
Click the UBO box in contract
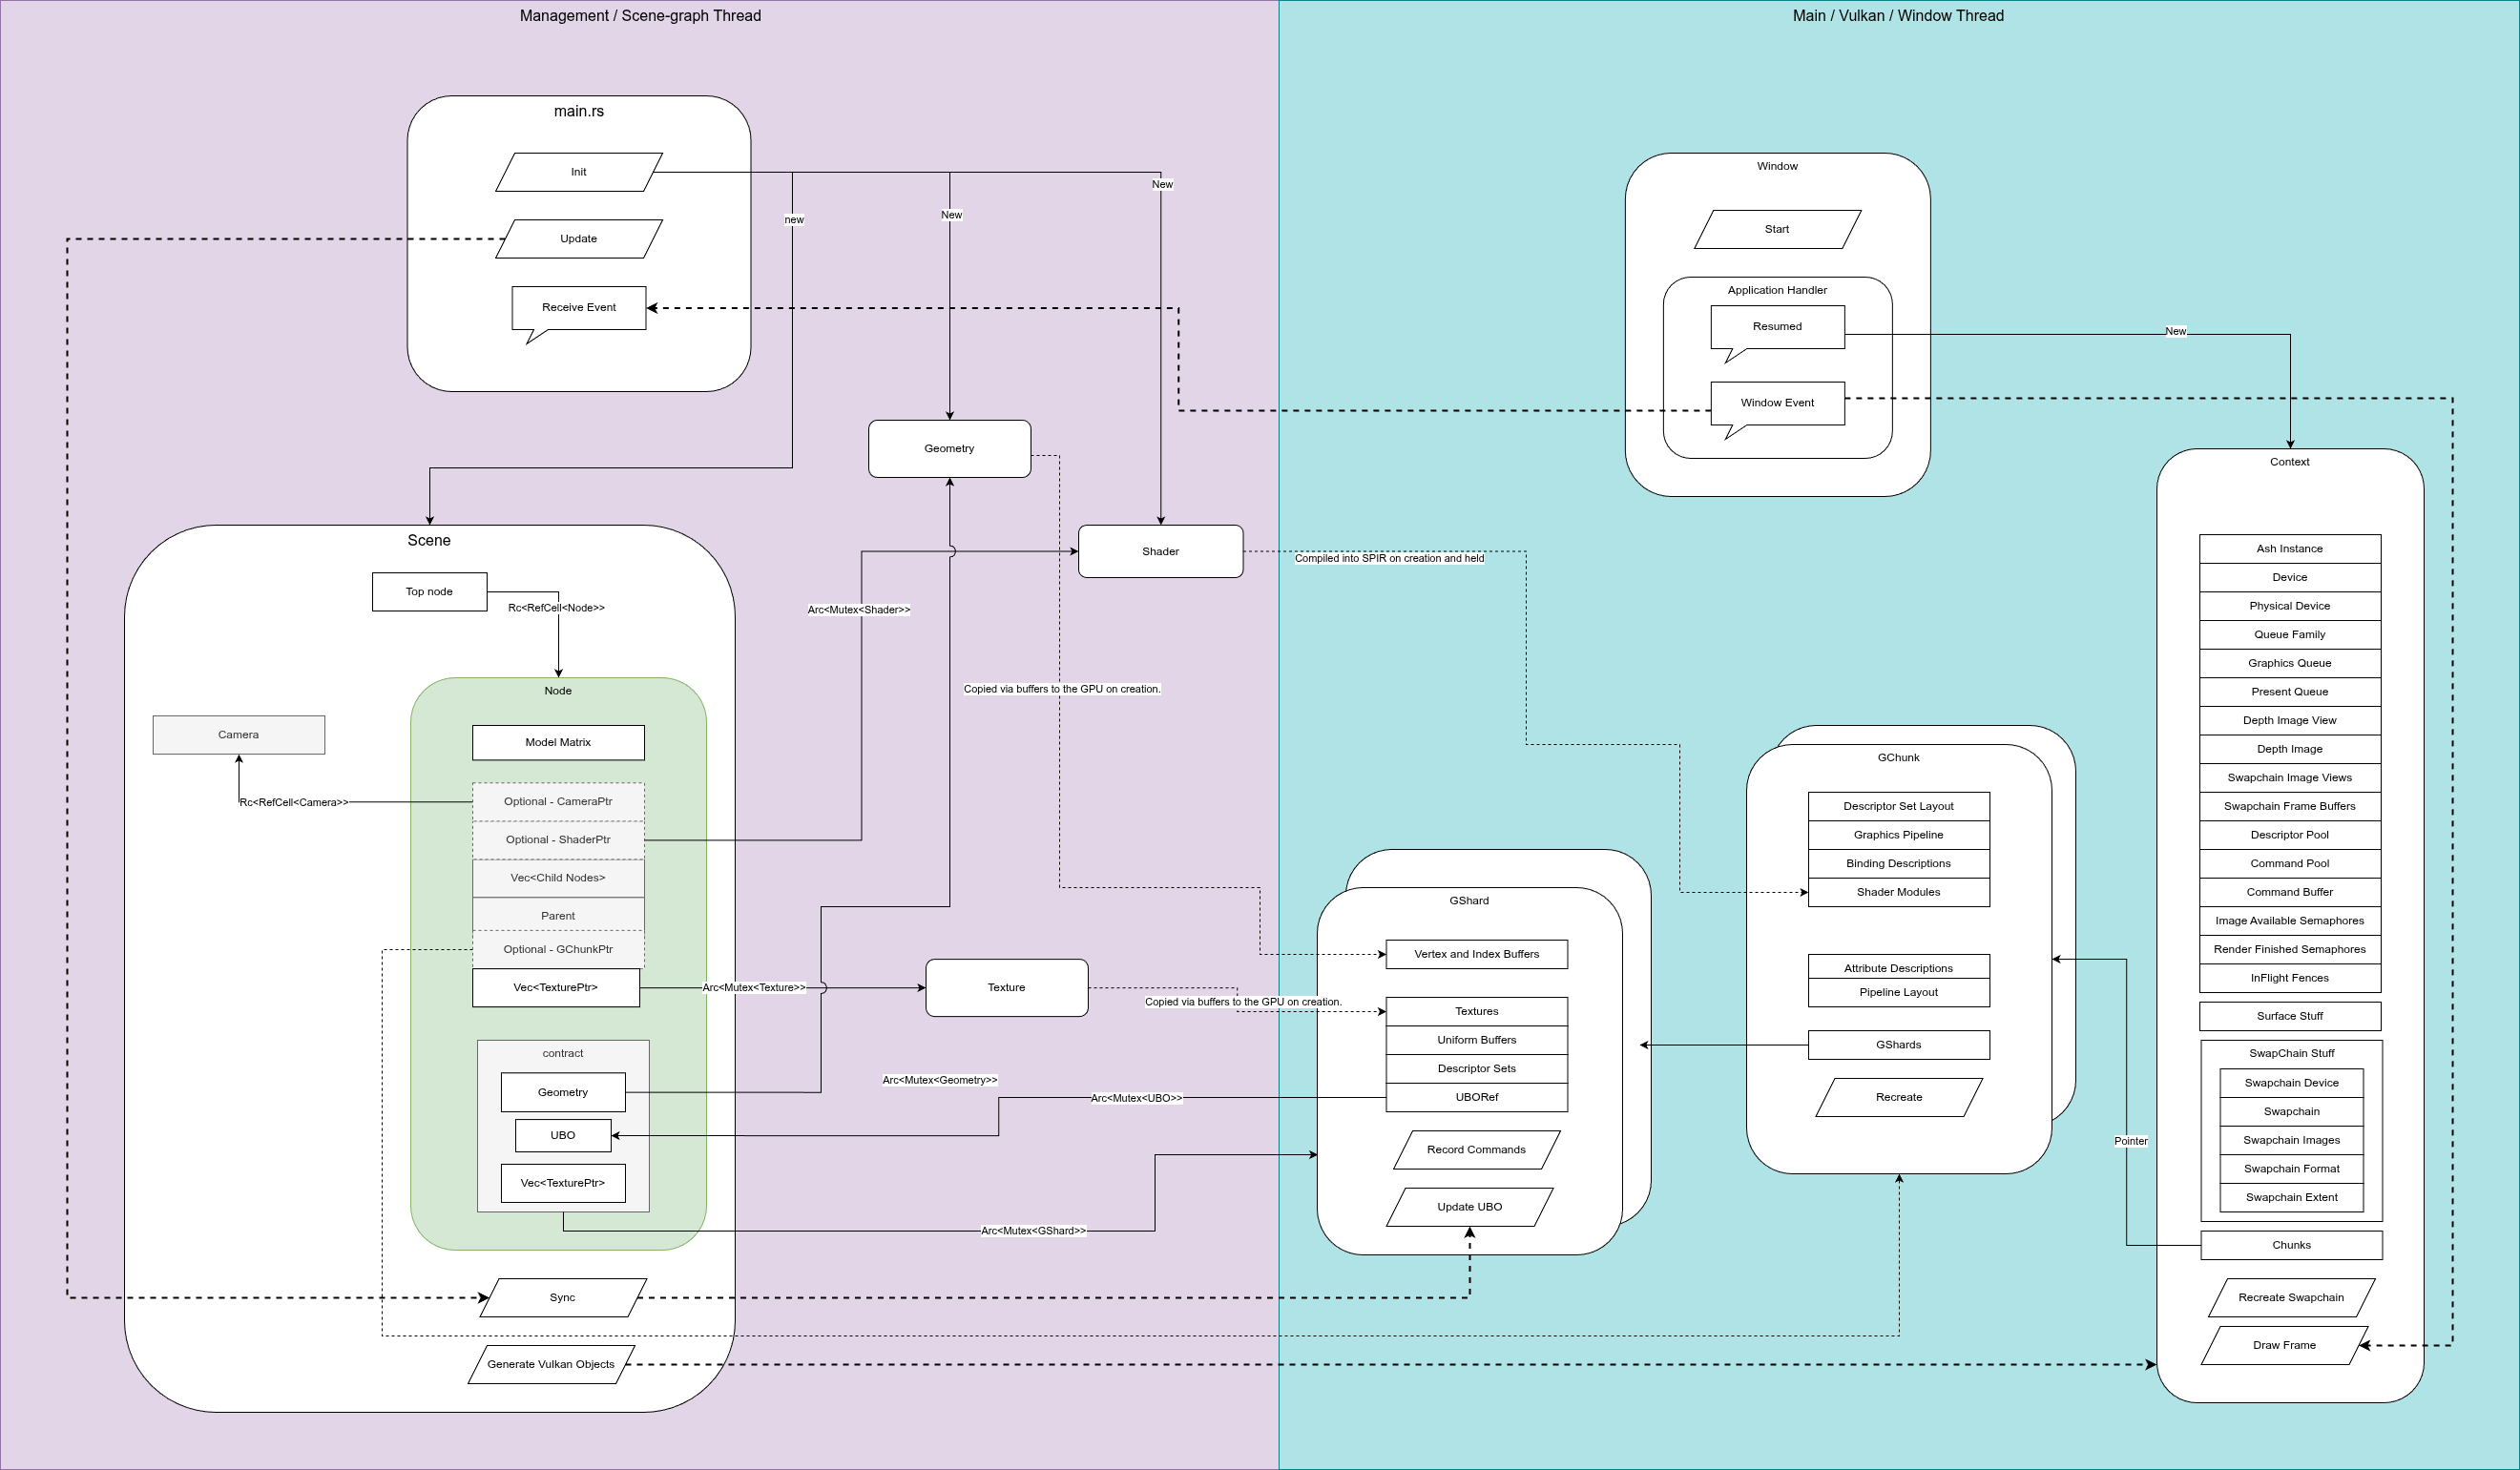coord(563,1135)
